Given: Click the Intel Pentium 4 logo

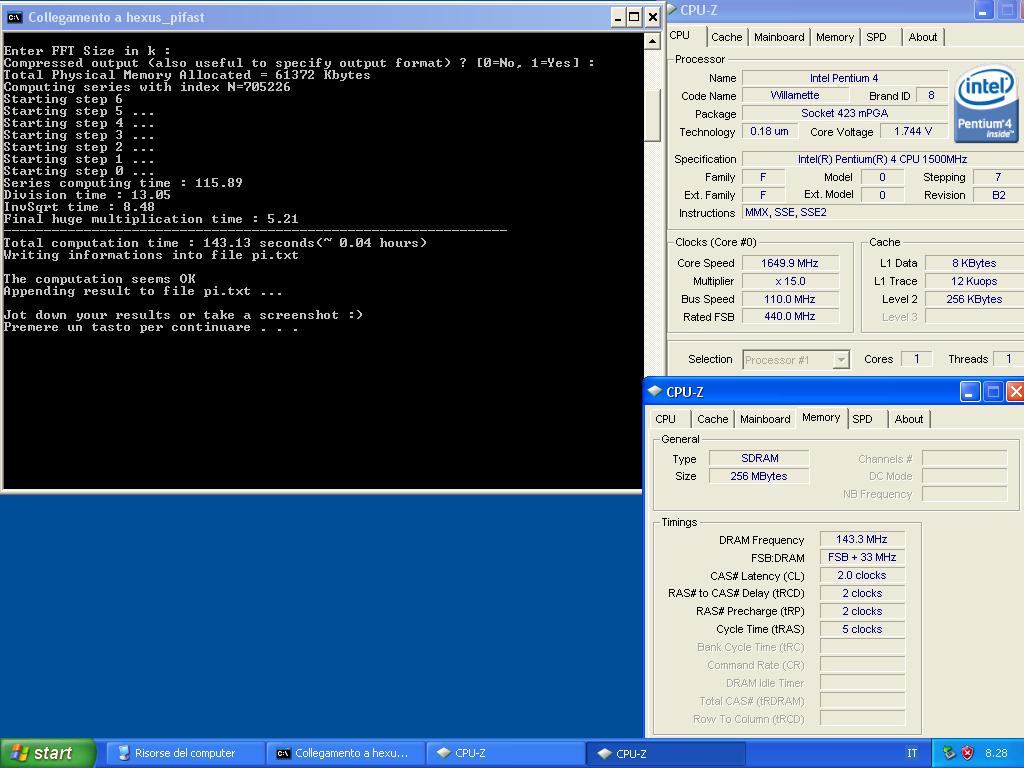Looking at the screenshot, I should tap(986, 103).
